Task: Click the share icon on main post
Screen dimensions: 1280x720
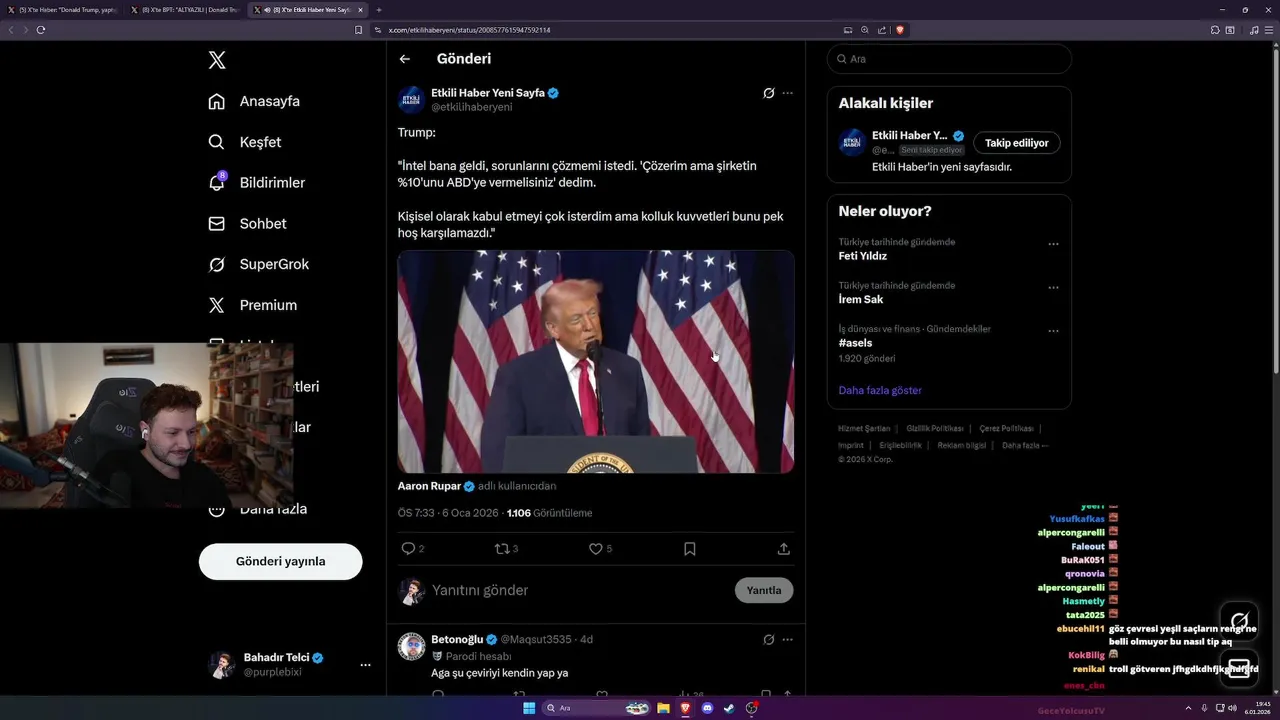Action: coord(784,549)
